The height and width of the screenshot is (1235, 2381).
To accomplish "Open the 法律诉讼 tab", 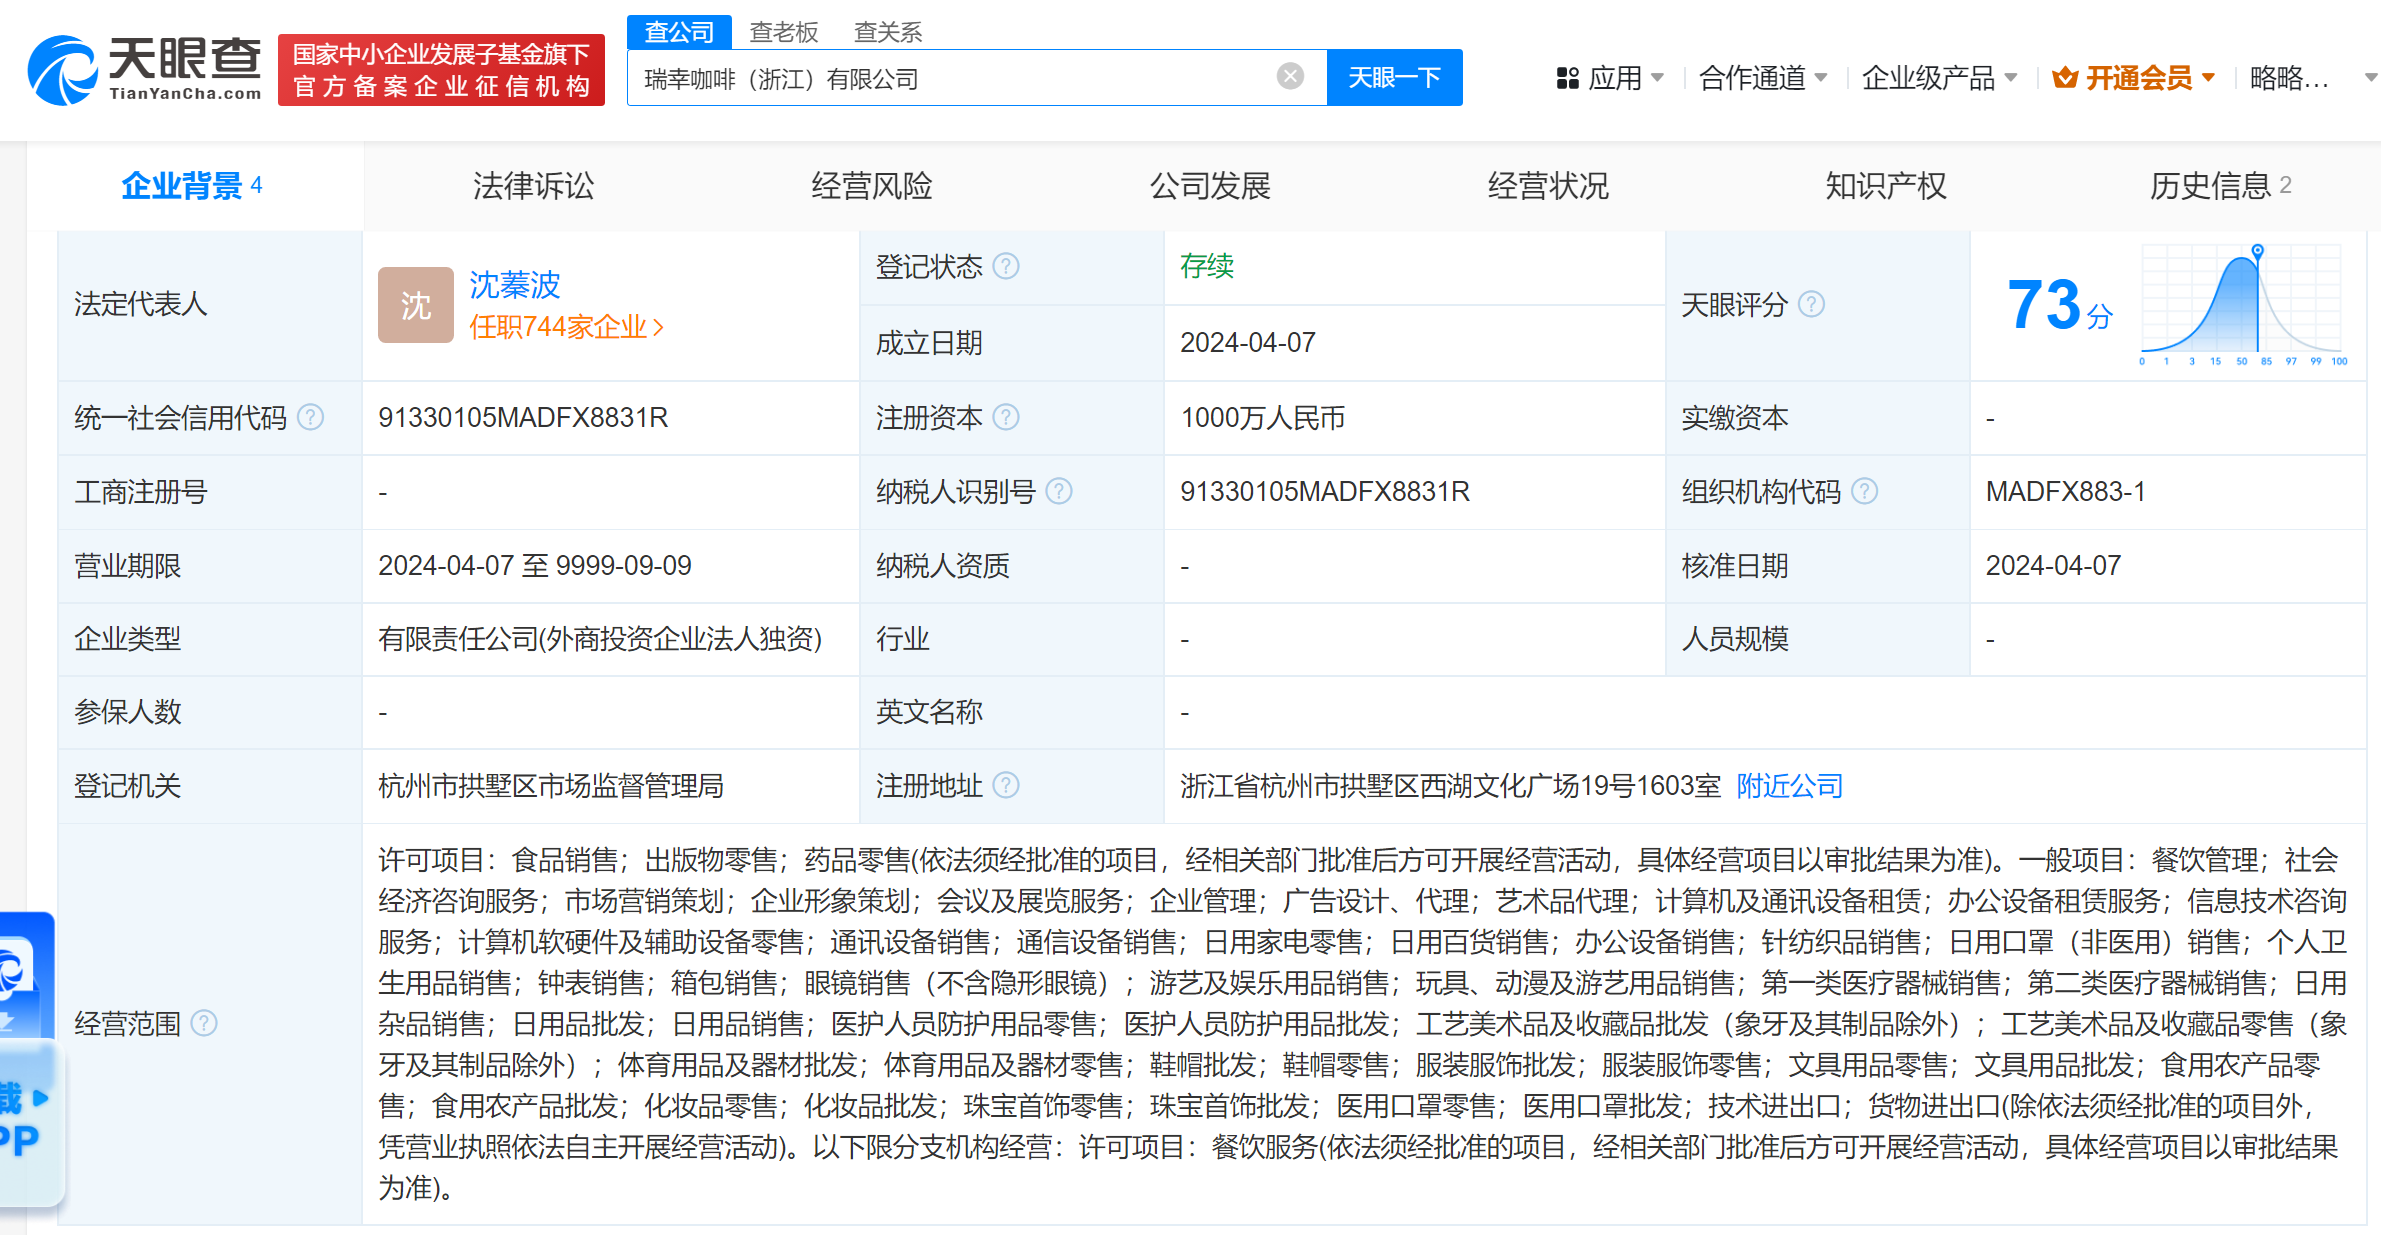I will (532, 186).
